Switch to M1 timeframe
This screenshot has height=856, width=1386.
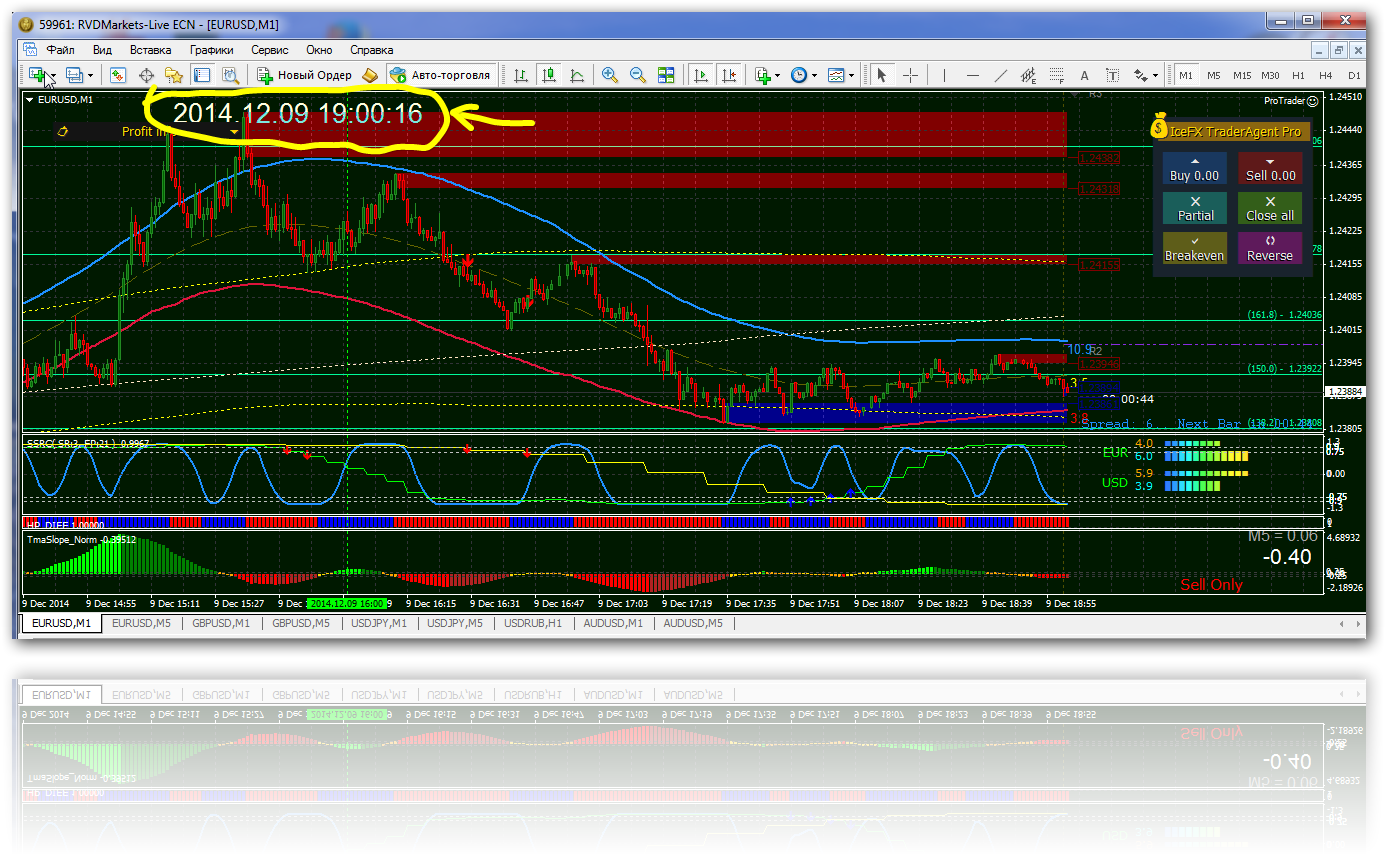[1185, 75]
